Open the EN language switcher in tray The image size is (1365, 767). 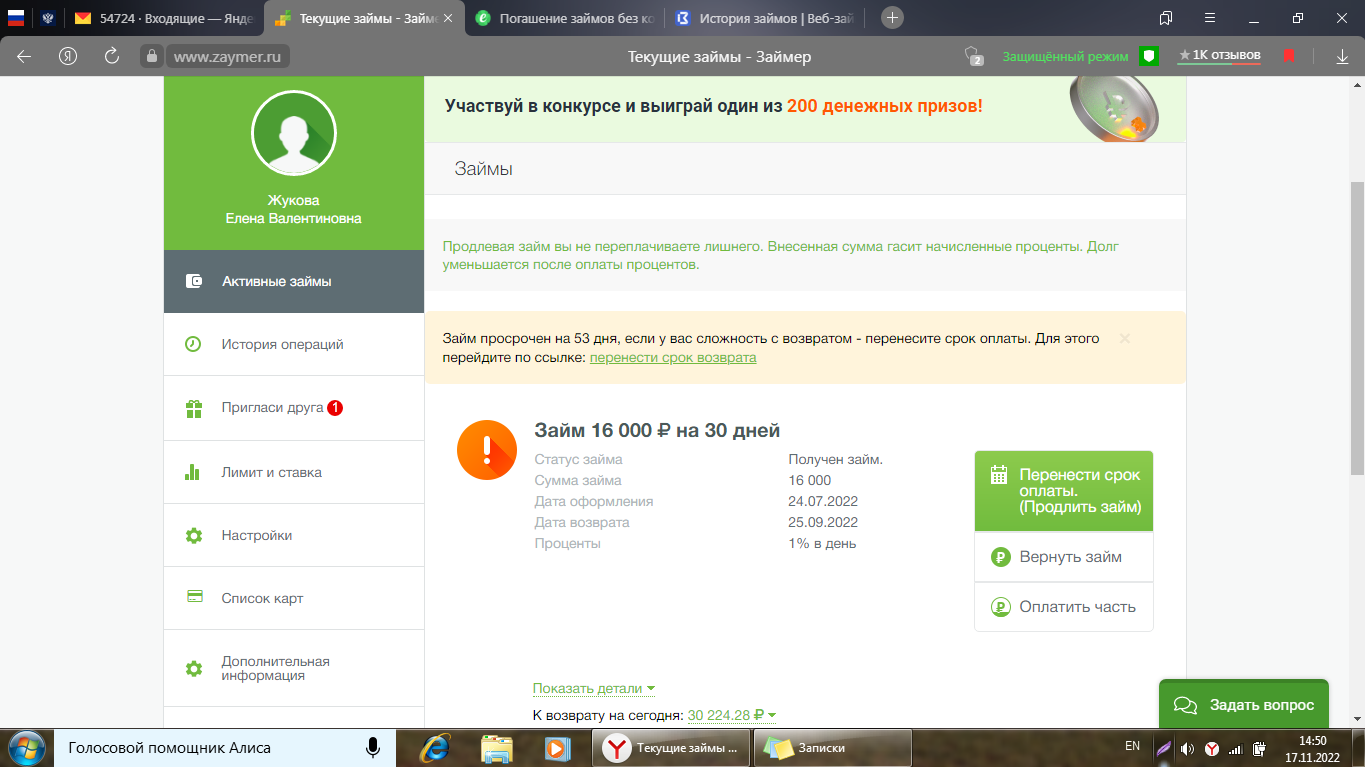(1132, 746)
